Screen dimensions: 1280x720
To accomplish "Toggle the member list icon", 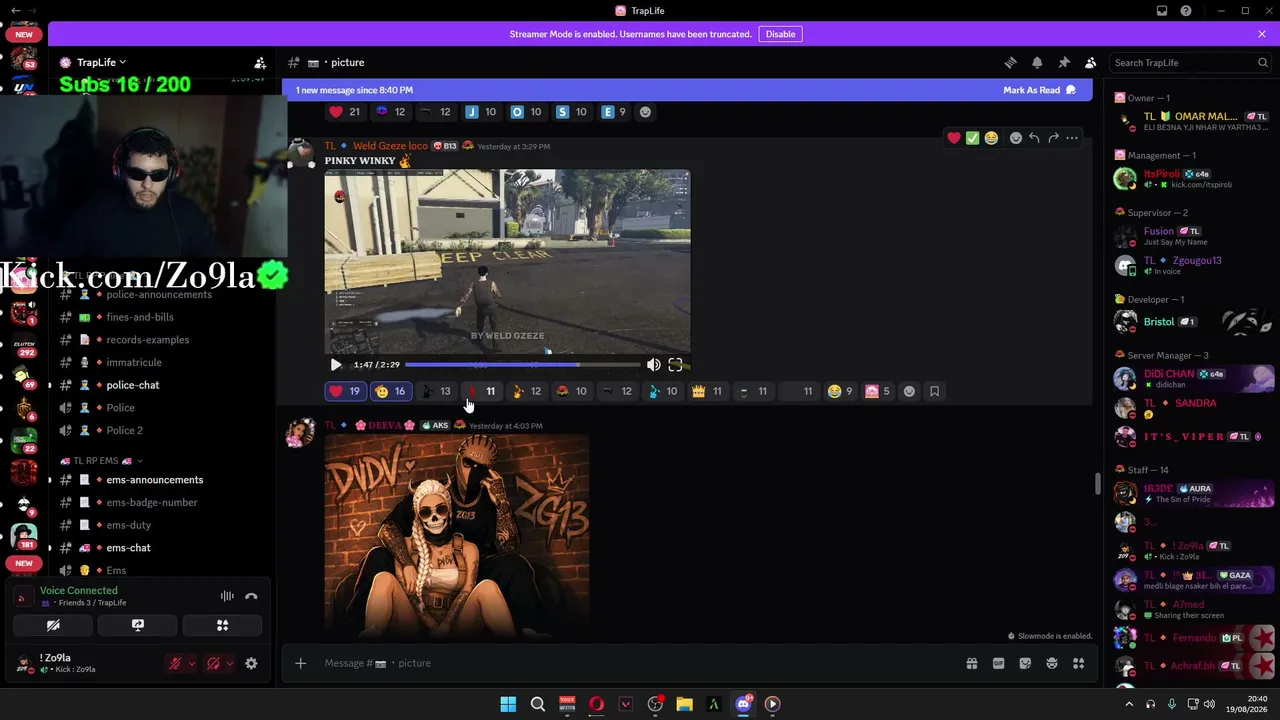I will tap(1091, 62).
